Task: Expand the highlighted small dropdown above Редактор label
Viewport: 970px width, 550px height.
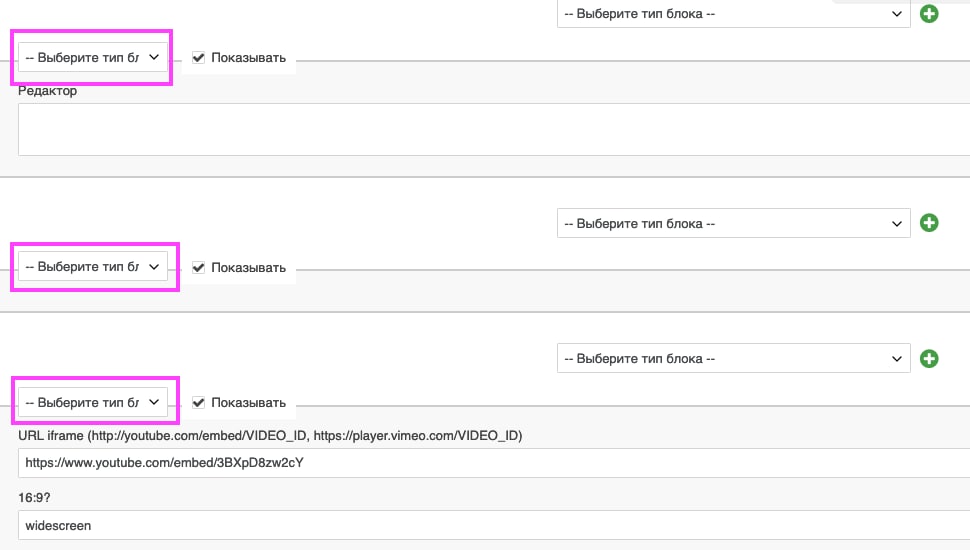Action: pos(92,58)
